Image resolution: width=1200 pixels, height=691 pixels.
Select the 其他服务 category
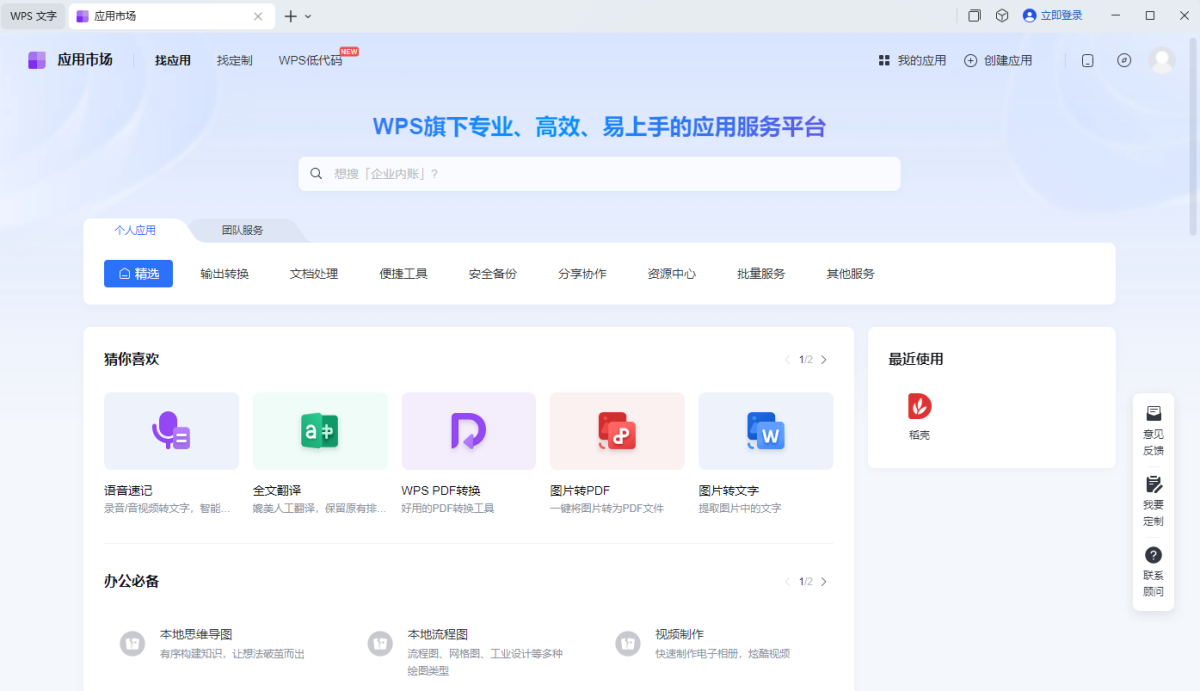tap(851, 274)
